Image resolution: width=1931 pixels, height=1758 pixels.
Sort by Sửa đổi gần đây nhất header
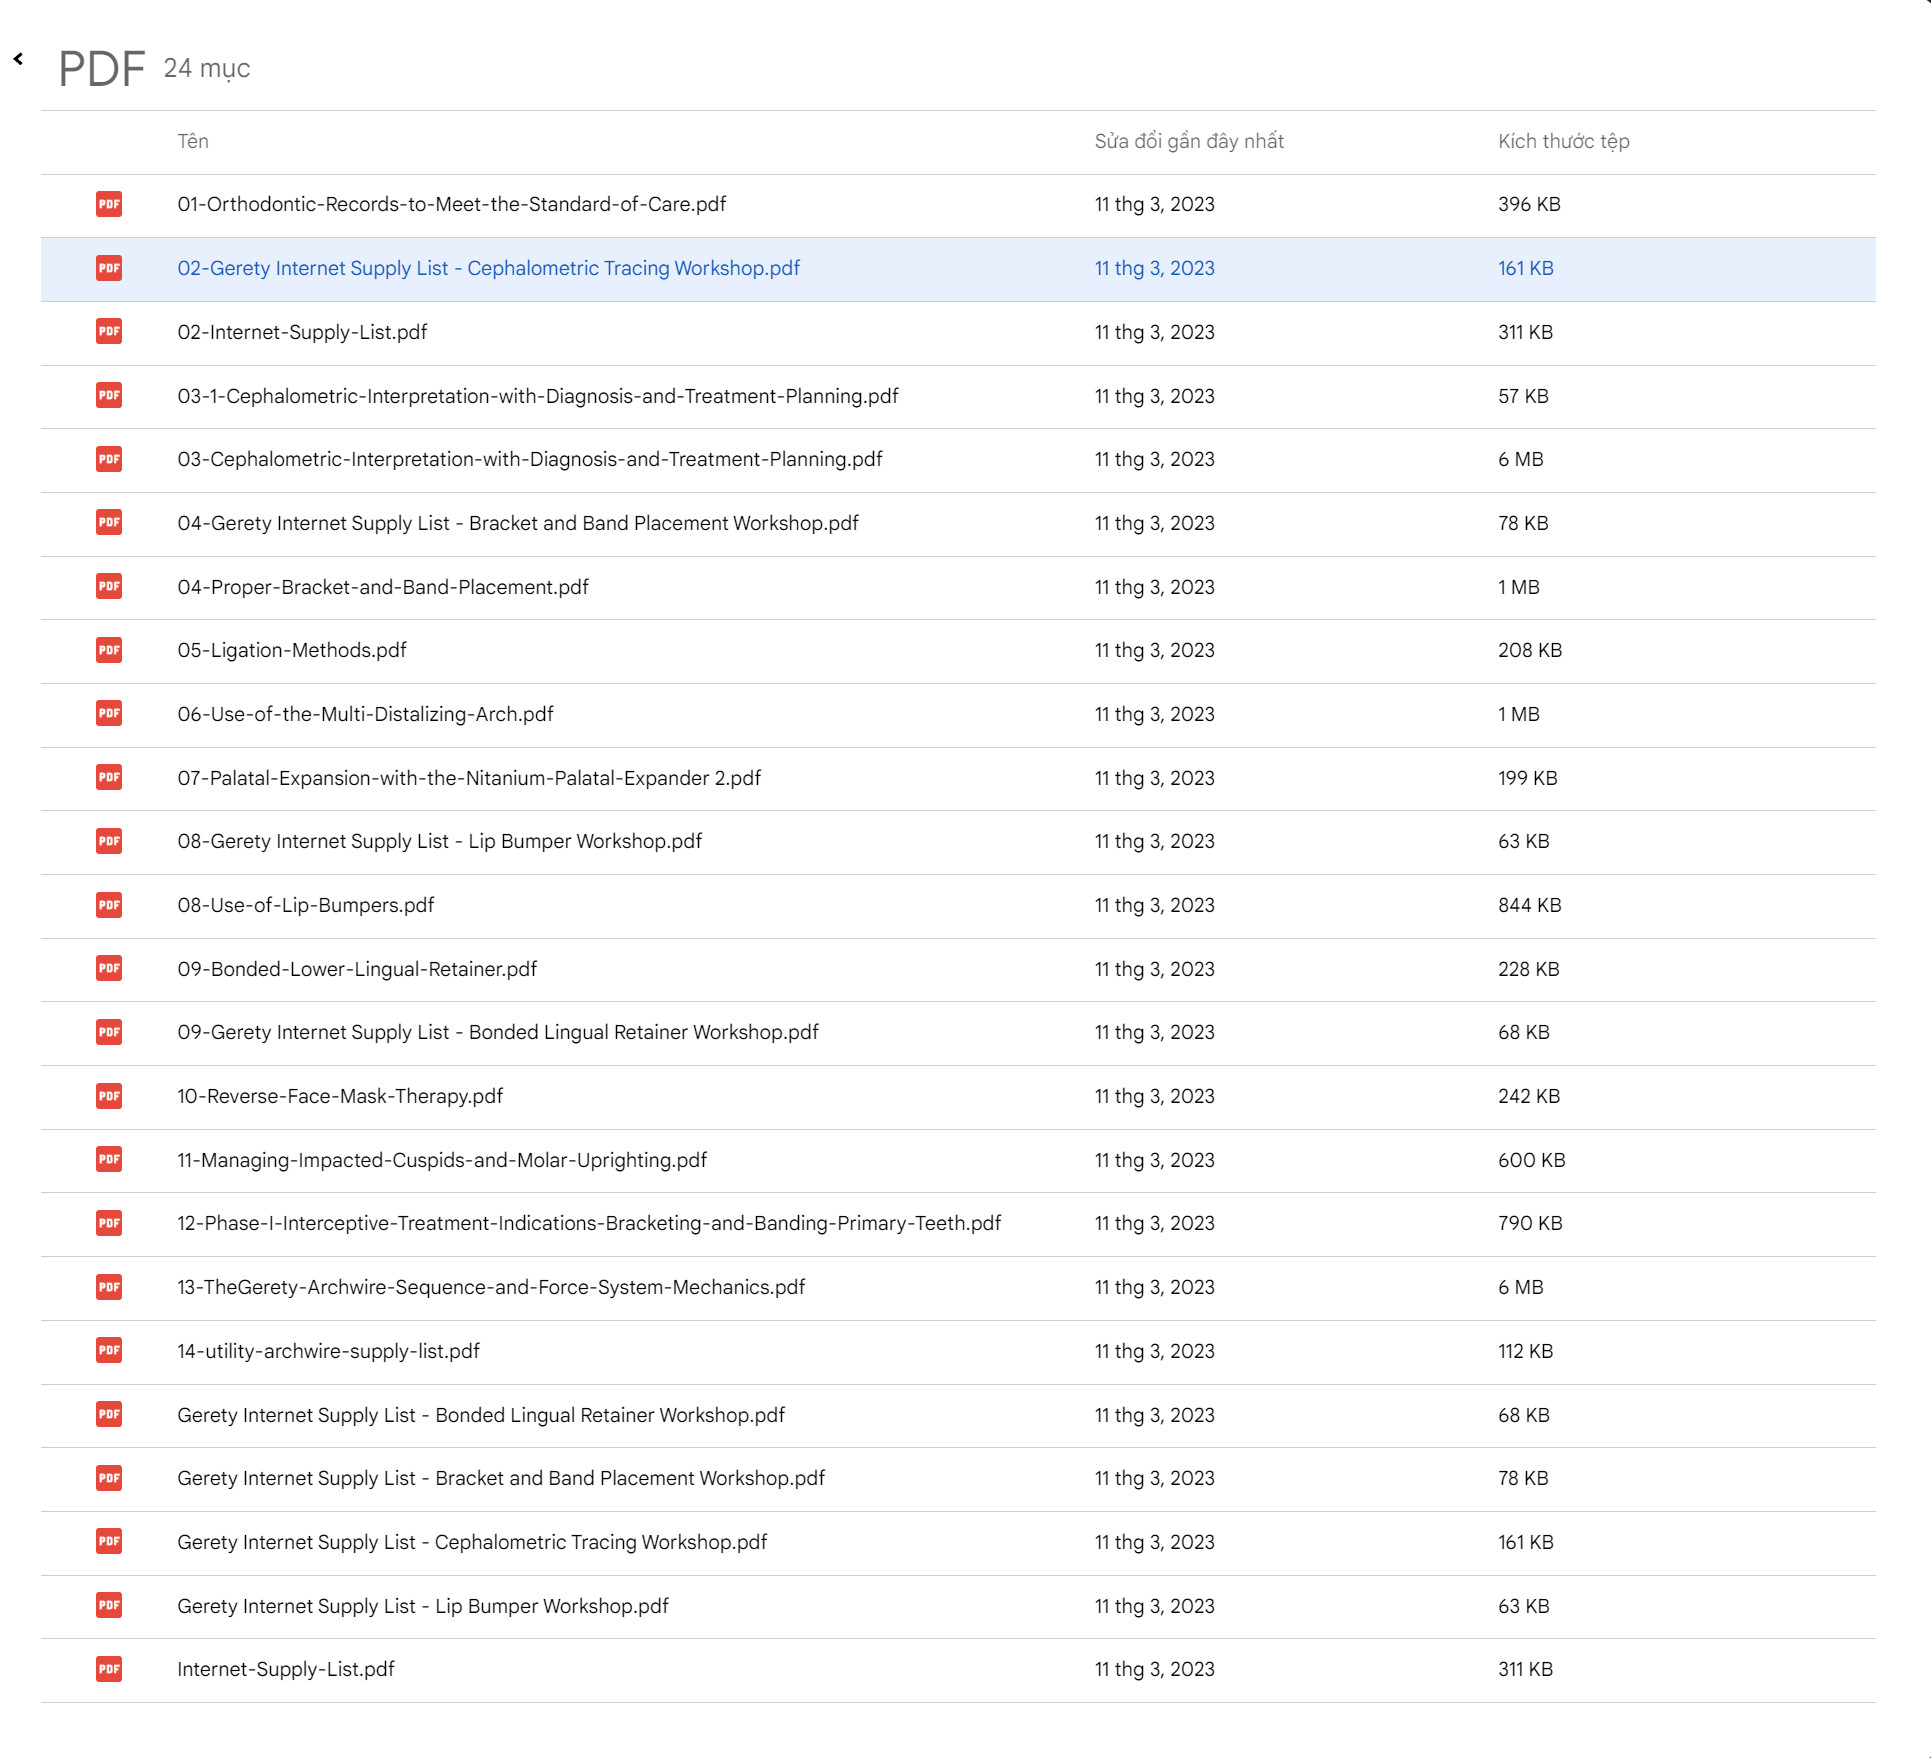point(1189,141)
